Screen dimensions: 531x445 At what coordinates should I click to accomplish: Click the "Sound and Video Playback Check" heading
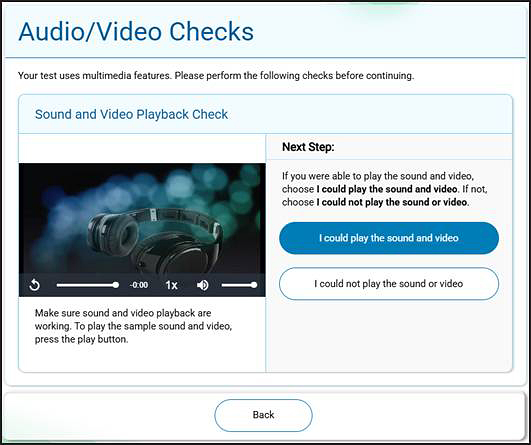pos(131,114)
